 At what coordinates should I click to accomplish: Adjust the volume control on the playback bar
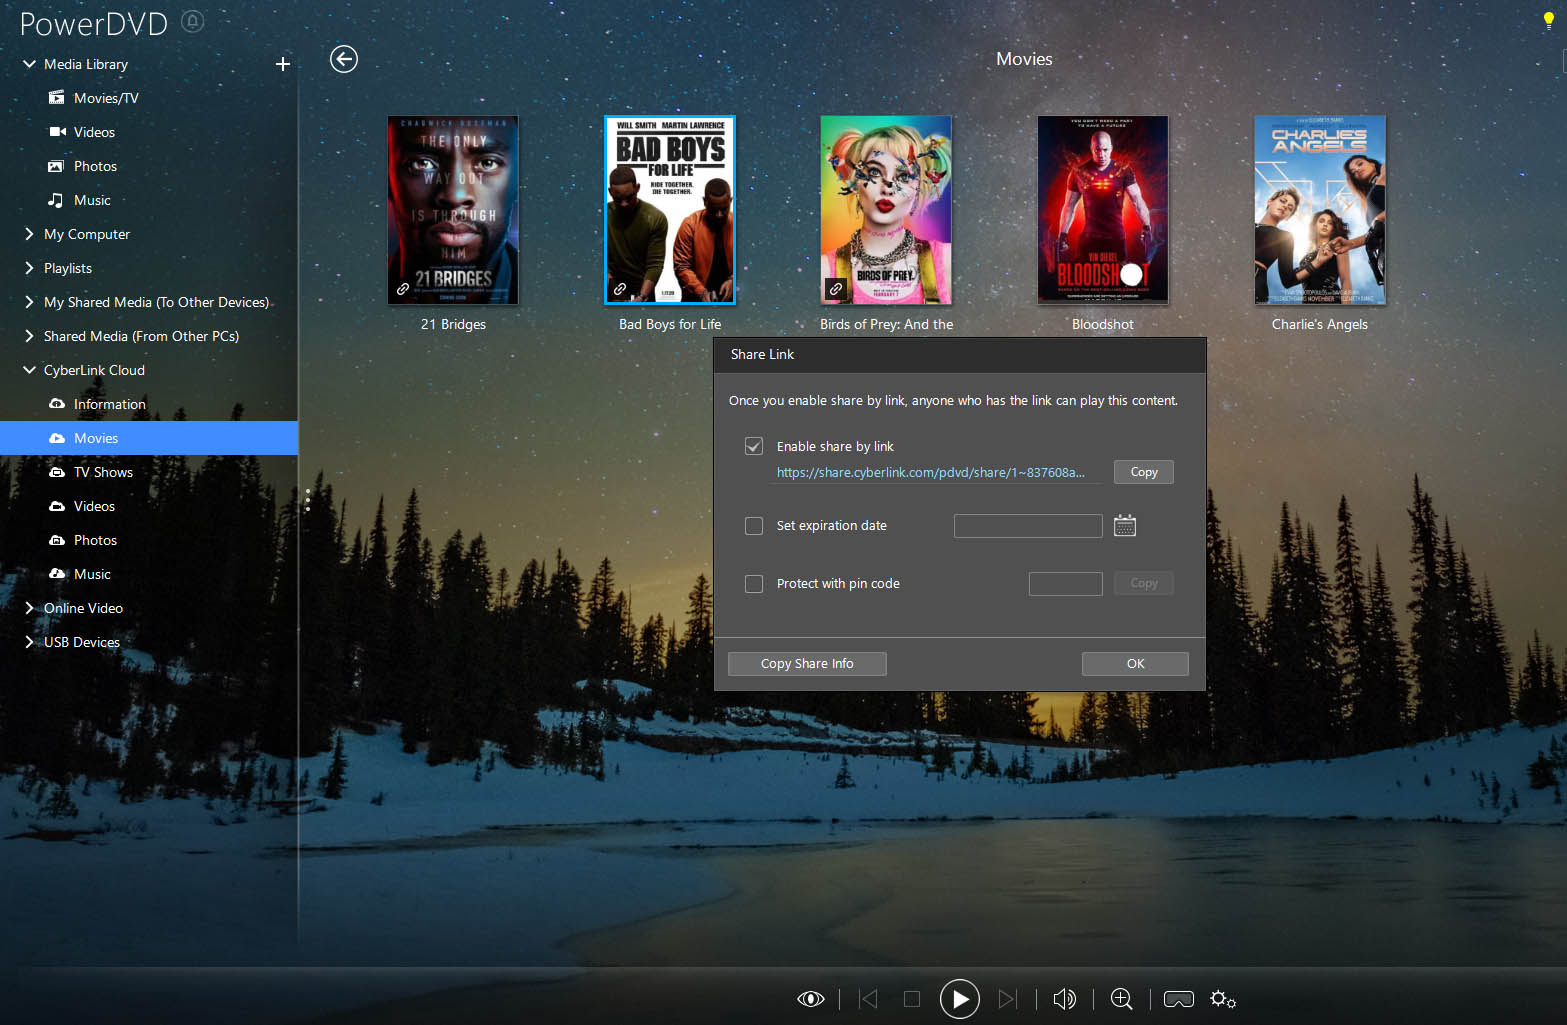tap(1064, 998)
